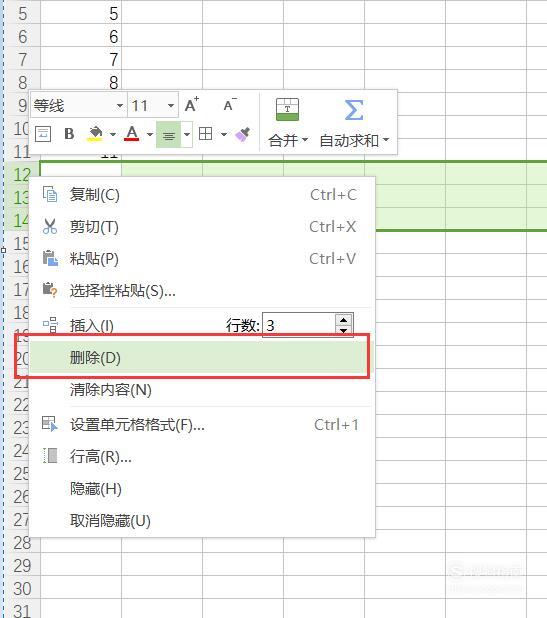Screen dimensions: 547x618
Task: Expand font color dropdown arrow
Action: tap(150, 134)
